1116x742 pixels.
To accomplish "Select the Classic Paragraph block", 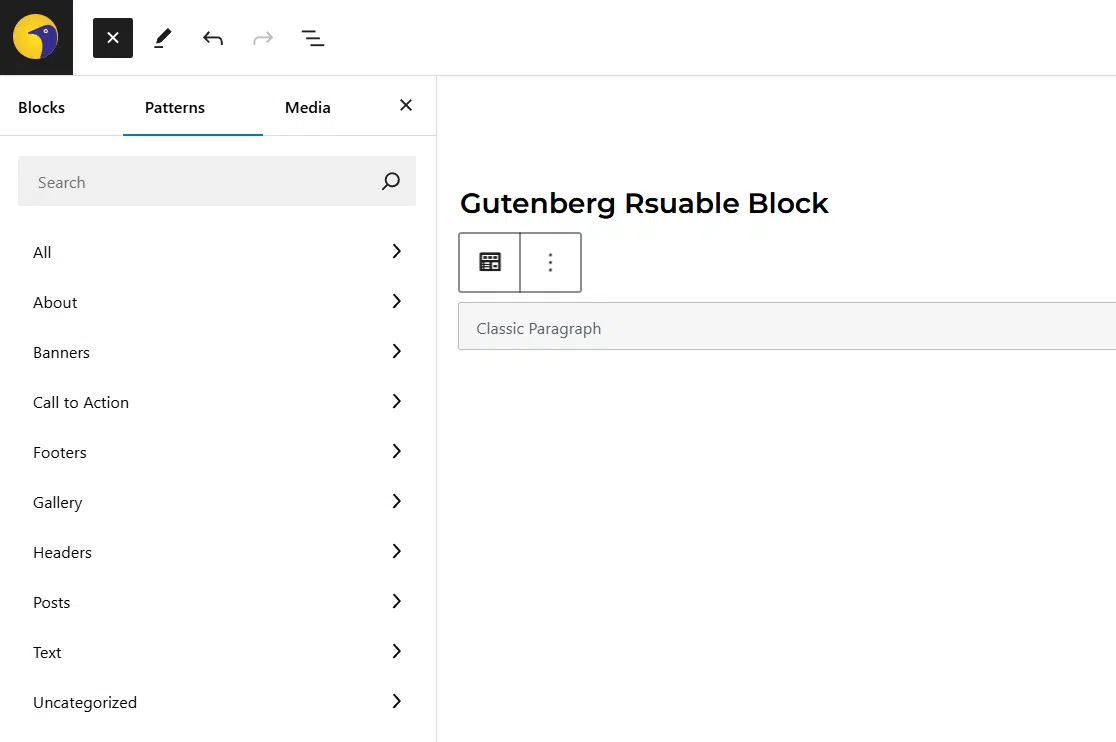I will 700,326.
